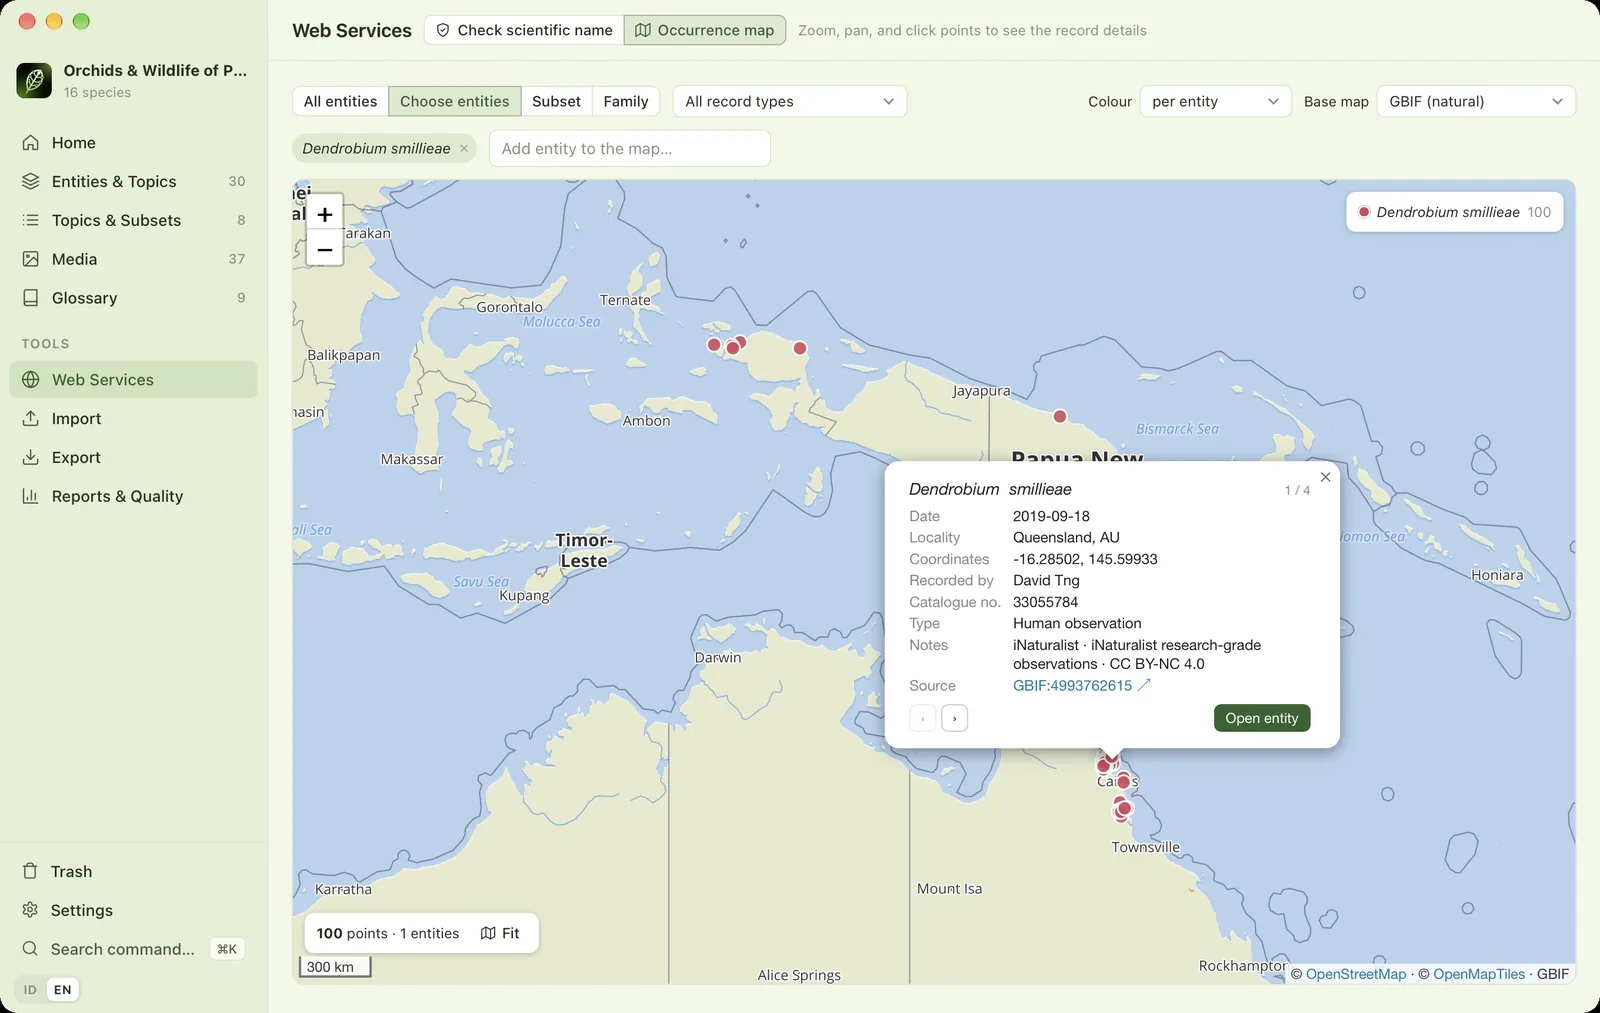Go to Media section
The image size is (1600, 1013).
point(133,259)
